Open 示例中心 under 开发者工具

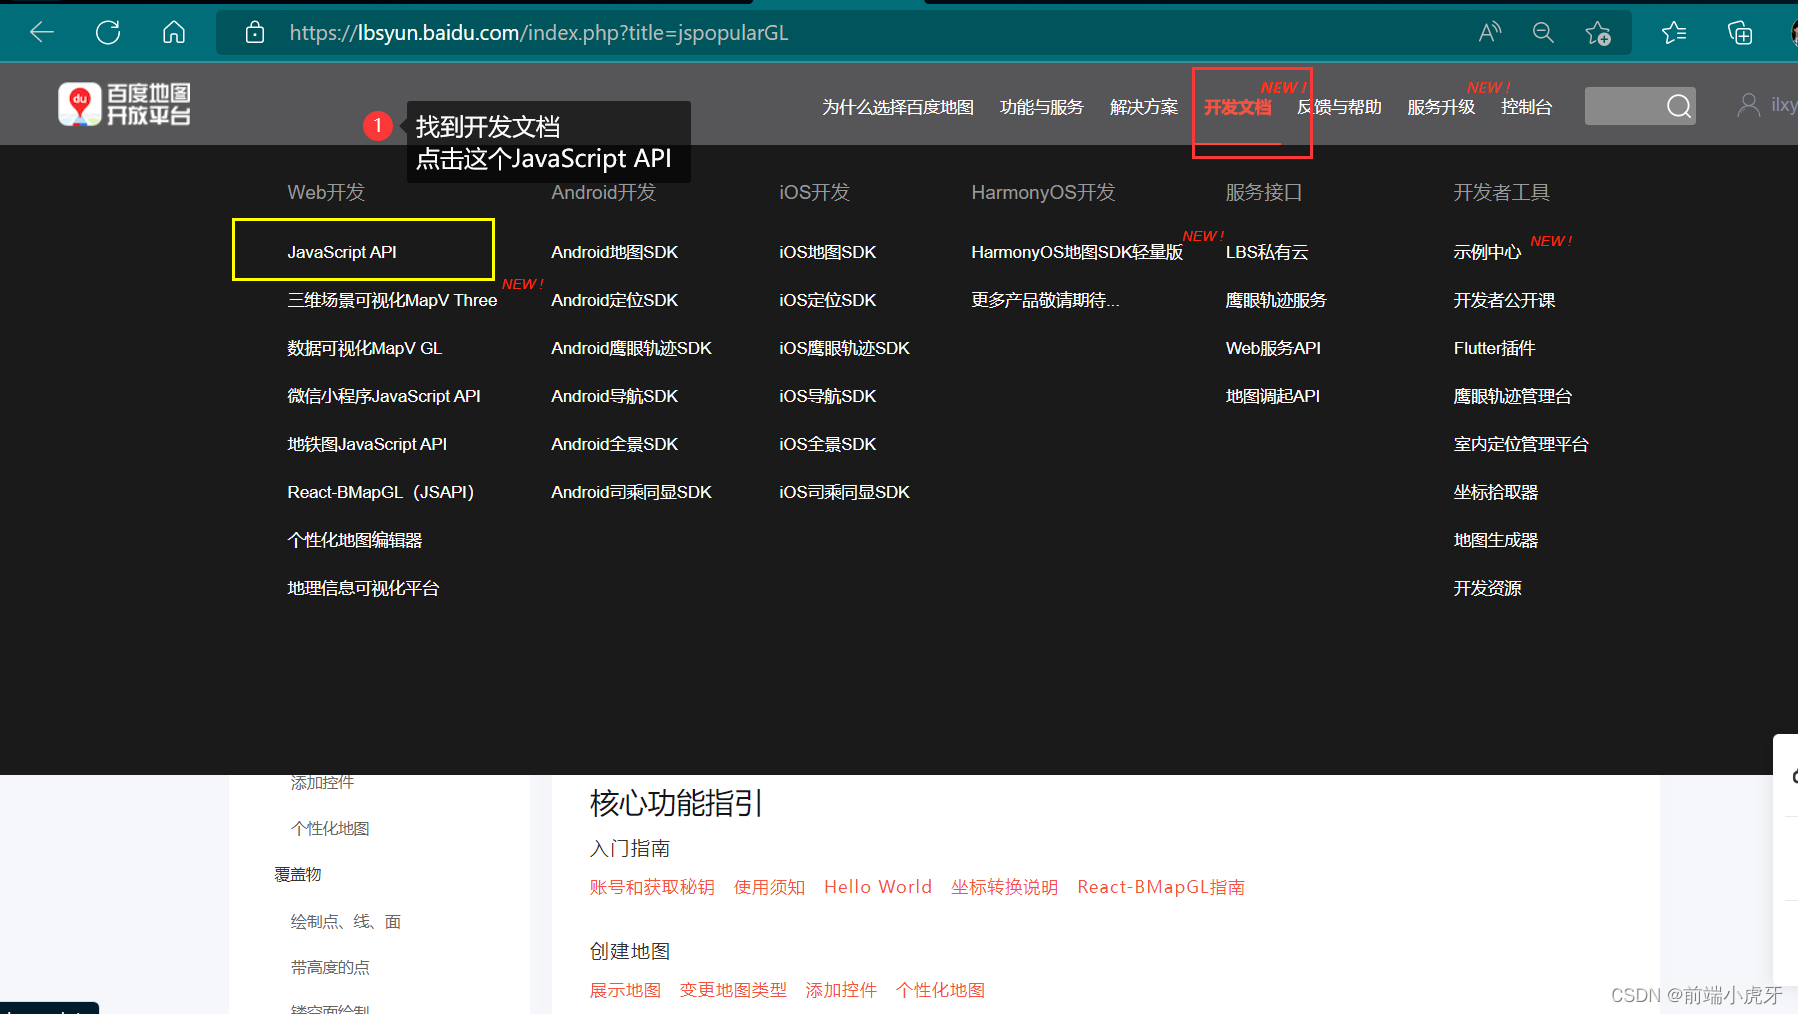[1487, 252]
